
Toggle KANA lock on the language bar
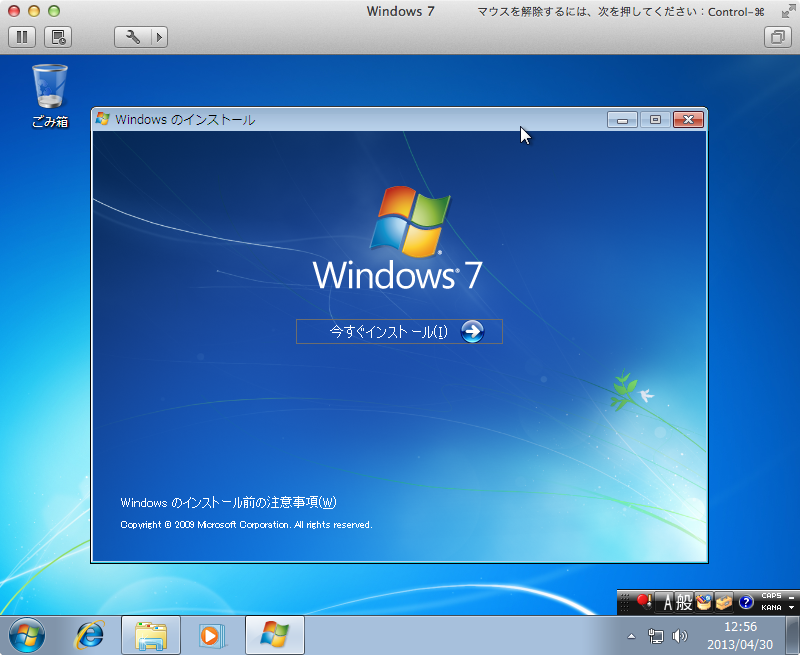point(771,608)
